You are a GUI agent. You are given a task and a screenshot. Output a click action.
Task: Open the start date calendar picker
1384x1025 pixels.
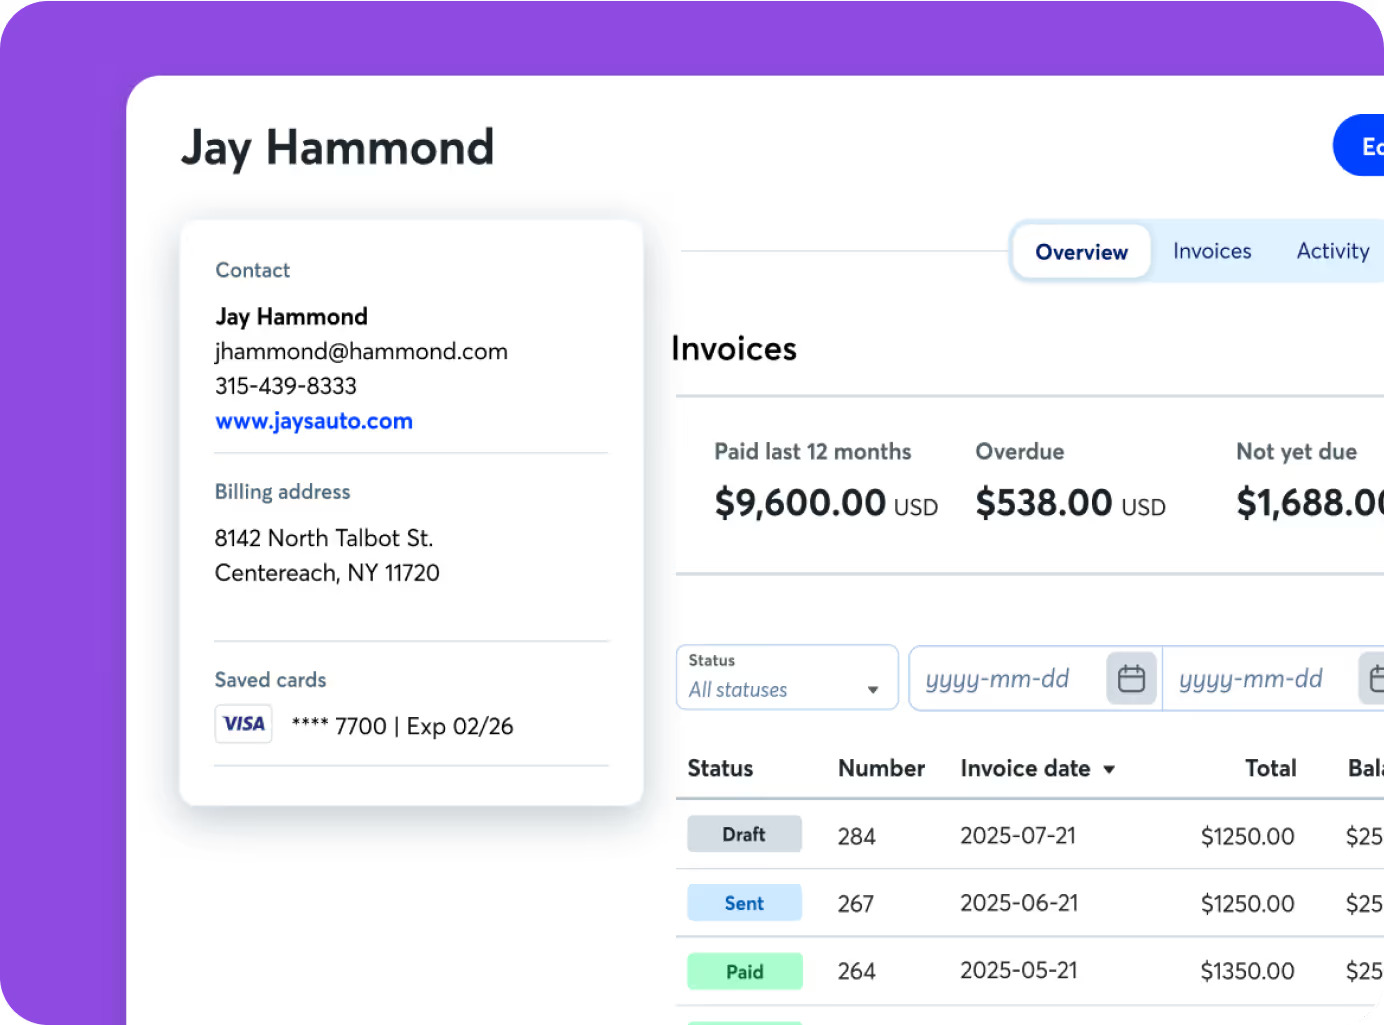tap(1131, 678)
